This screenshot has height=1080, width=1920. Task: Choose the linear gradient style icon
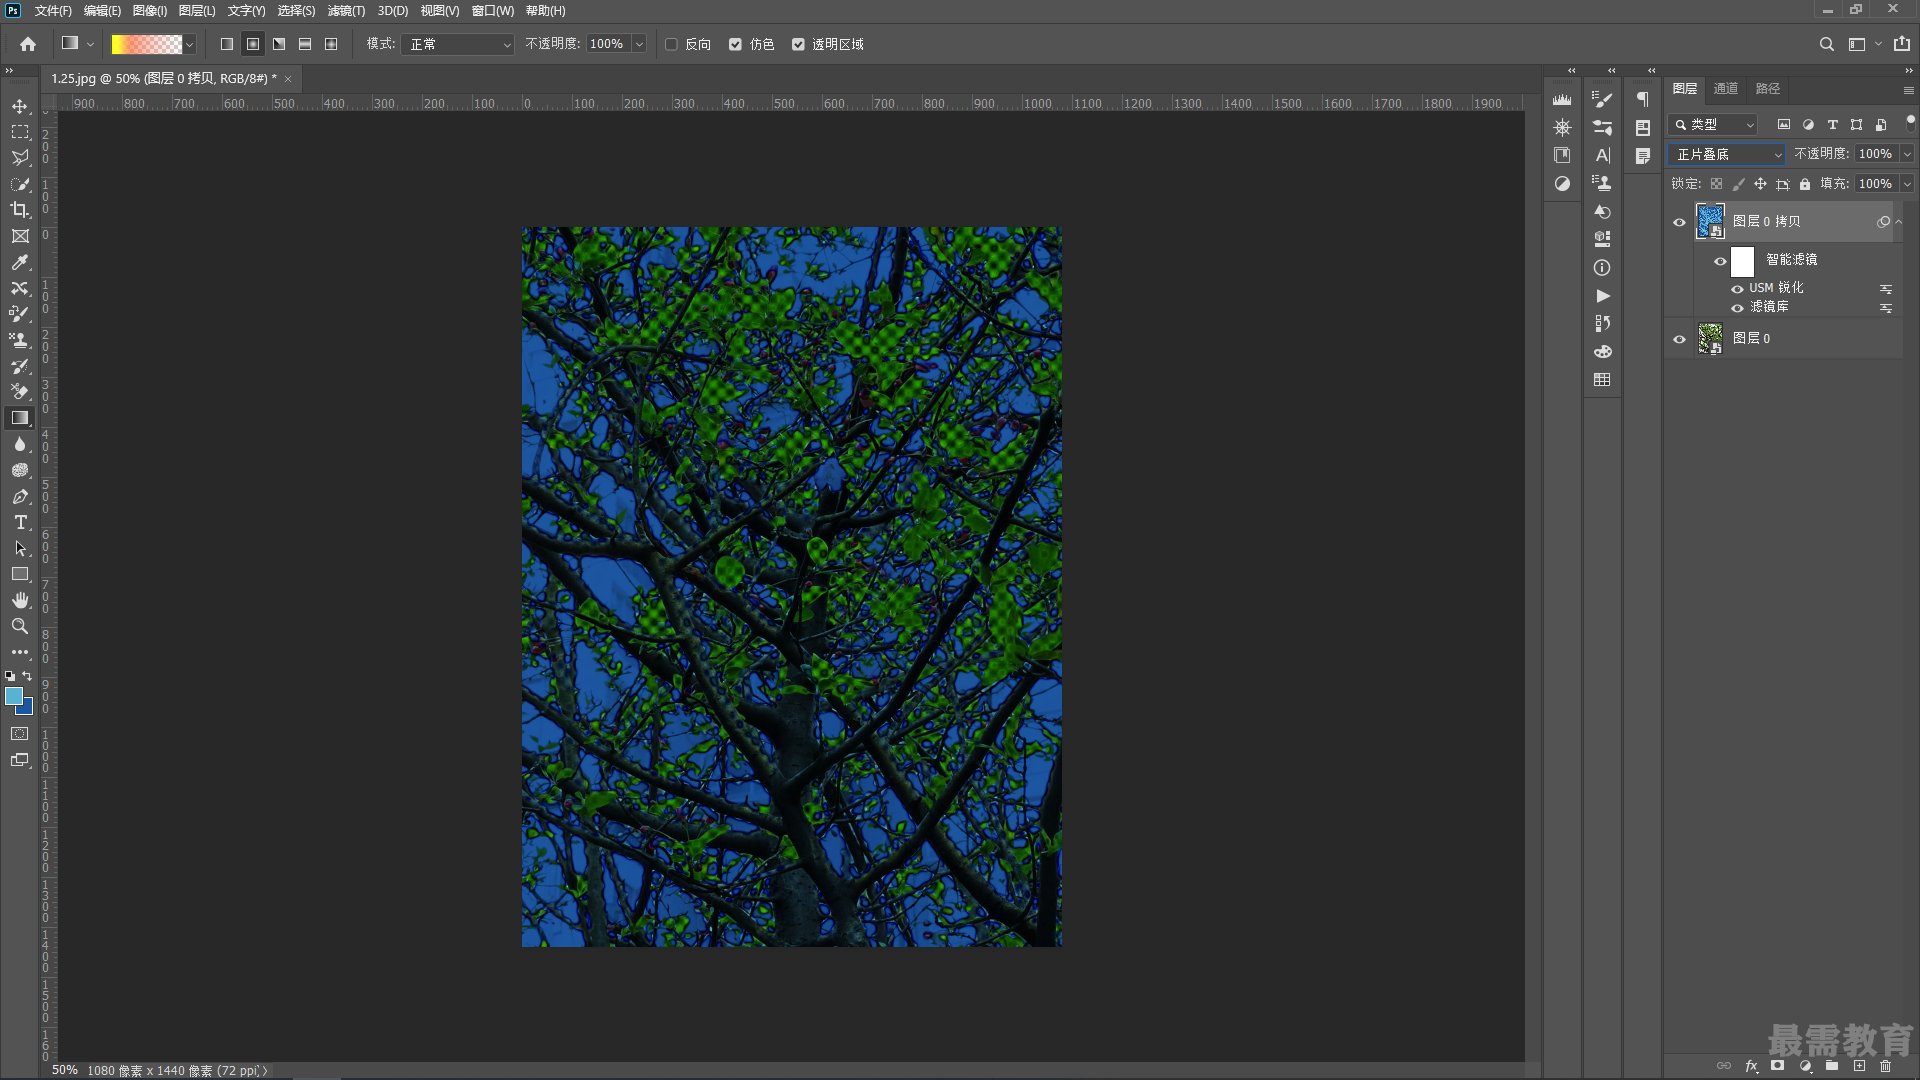[227, 44]
